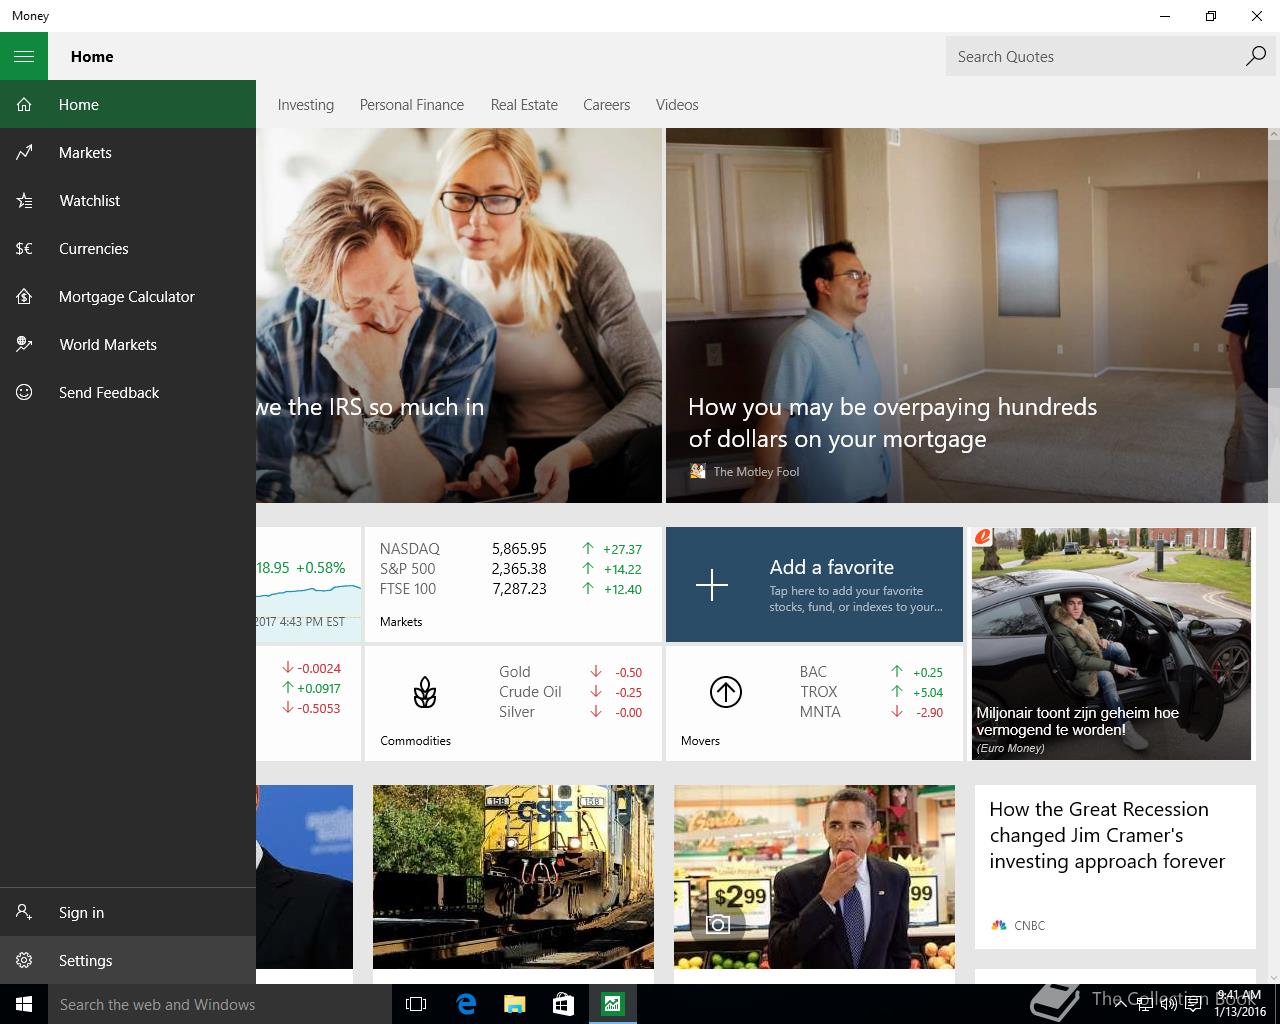Click the S&P 500 value 2,365.38
The width and height of the screenshot is (1280, 1024).
point(519,568)
